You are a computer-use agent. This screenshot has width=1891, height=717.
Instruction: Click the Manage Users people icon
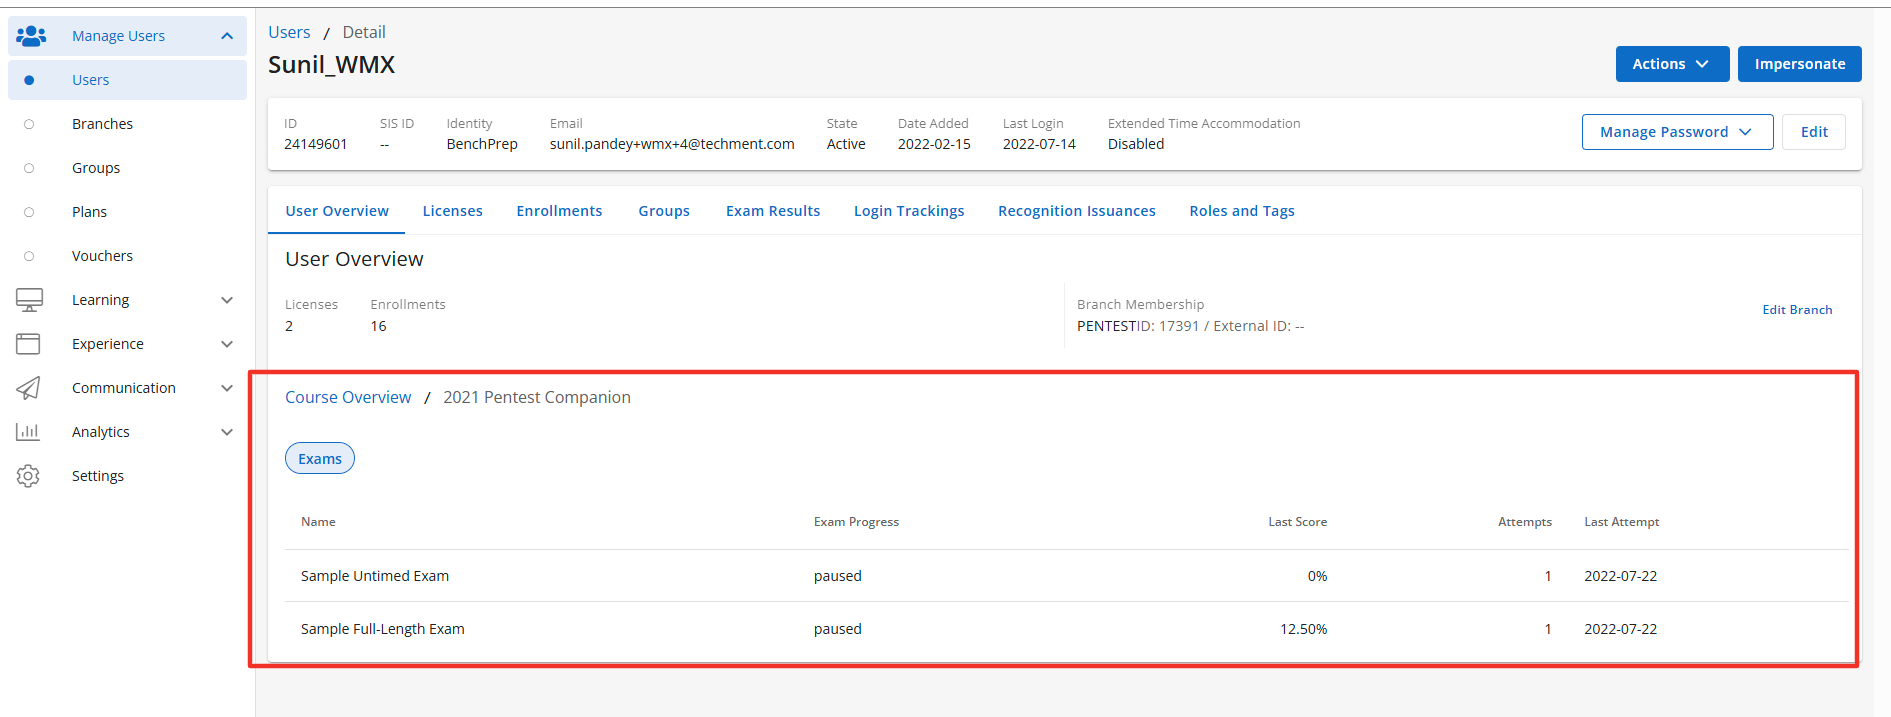click(31, 36)
